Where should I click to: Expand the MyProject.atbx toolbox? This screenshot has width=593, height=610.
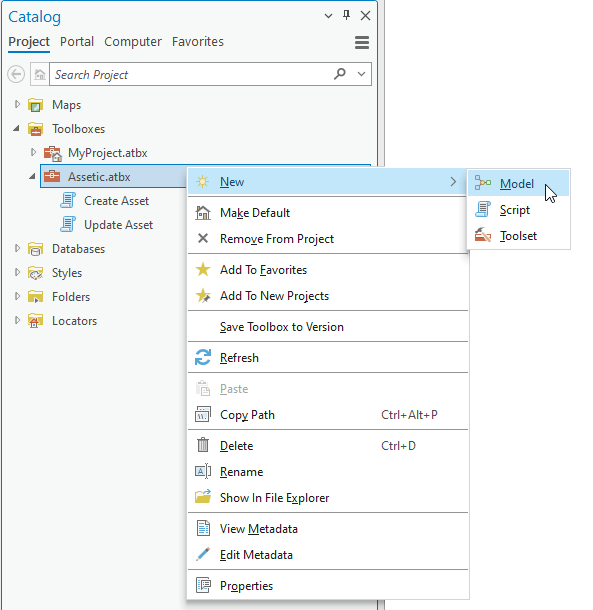click(33, 152)
